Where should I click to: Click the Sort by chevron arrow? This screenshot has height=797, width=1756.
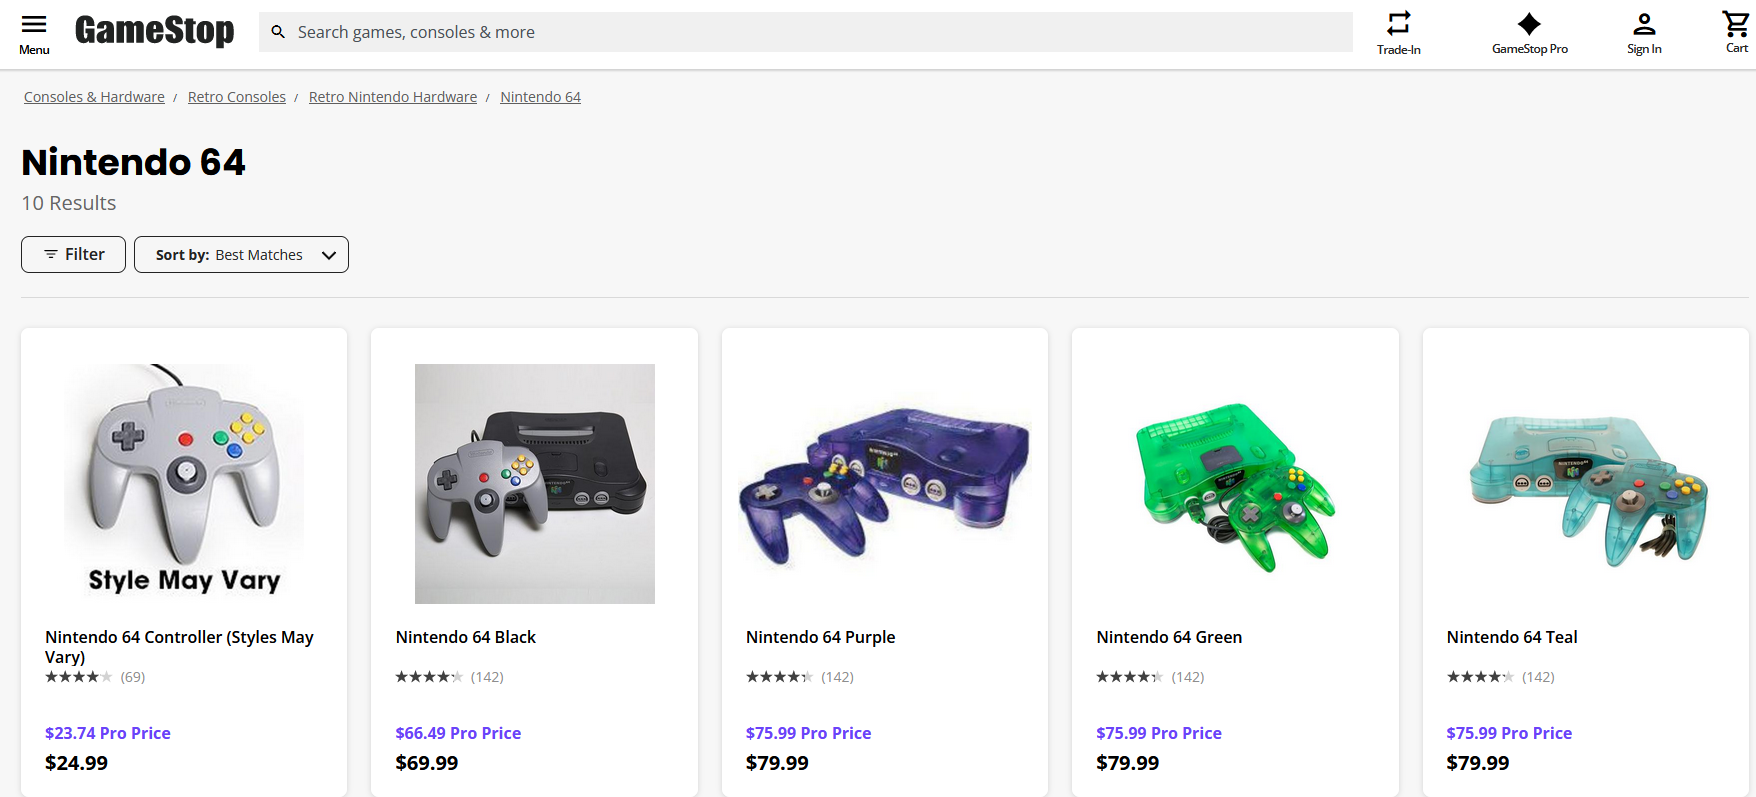click(328, 255)
